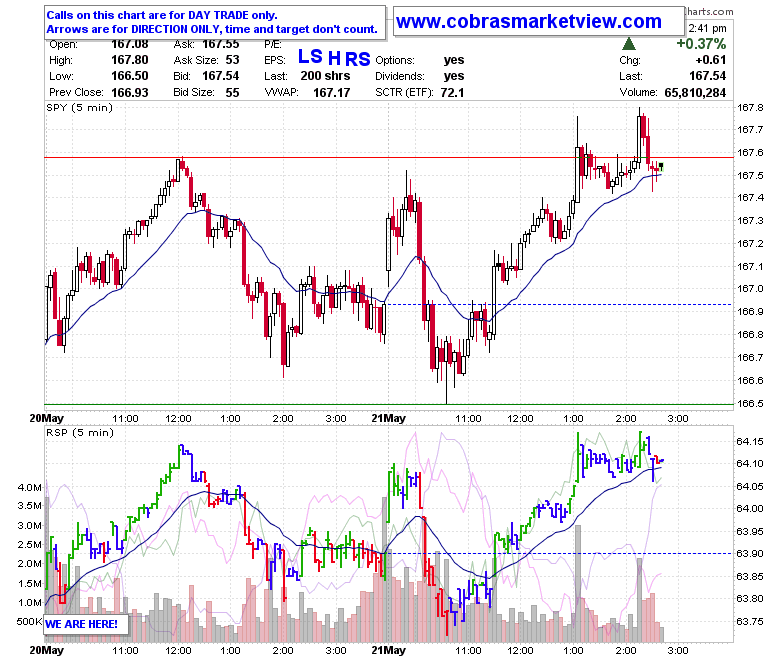This screenshot has height=659, width=780.
Task: Click the 2:41 pm timestamp
Action: click(x=707, y=28)
